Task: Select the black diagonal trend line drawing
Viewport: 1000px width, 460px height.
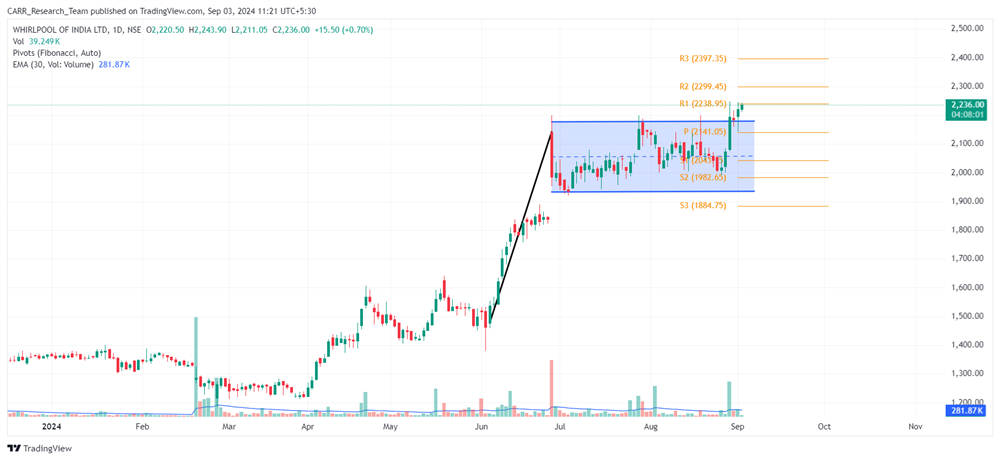Action: tap(520, 227)
